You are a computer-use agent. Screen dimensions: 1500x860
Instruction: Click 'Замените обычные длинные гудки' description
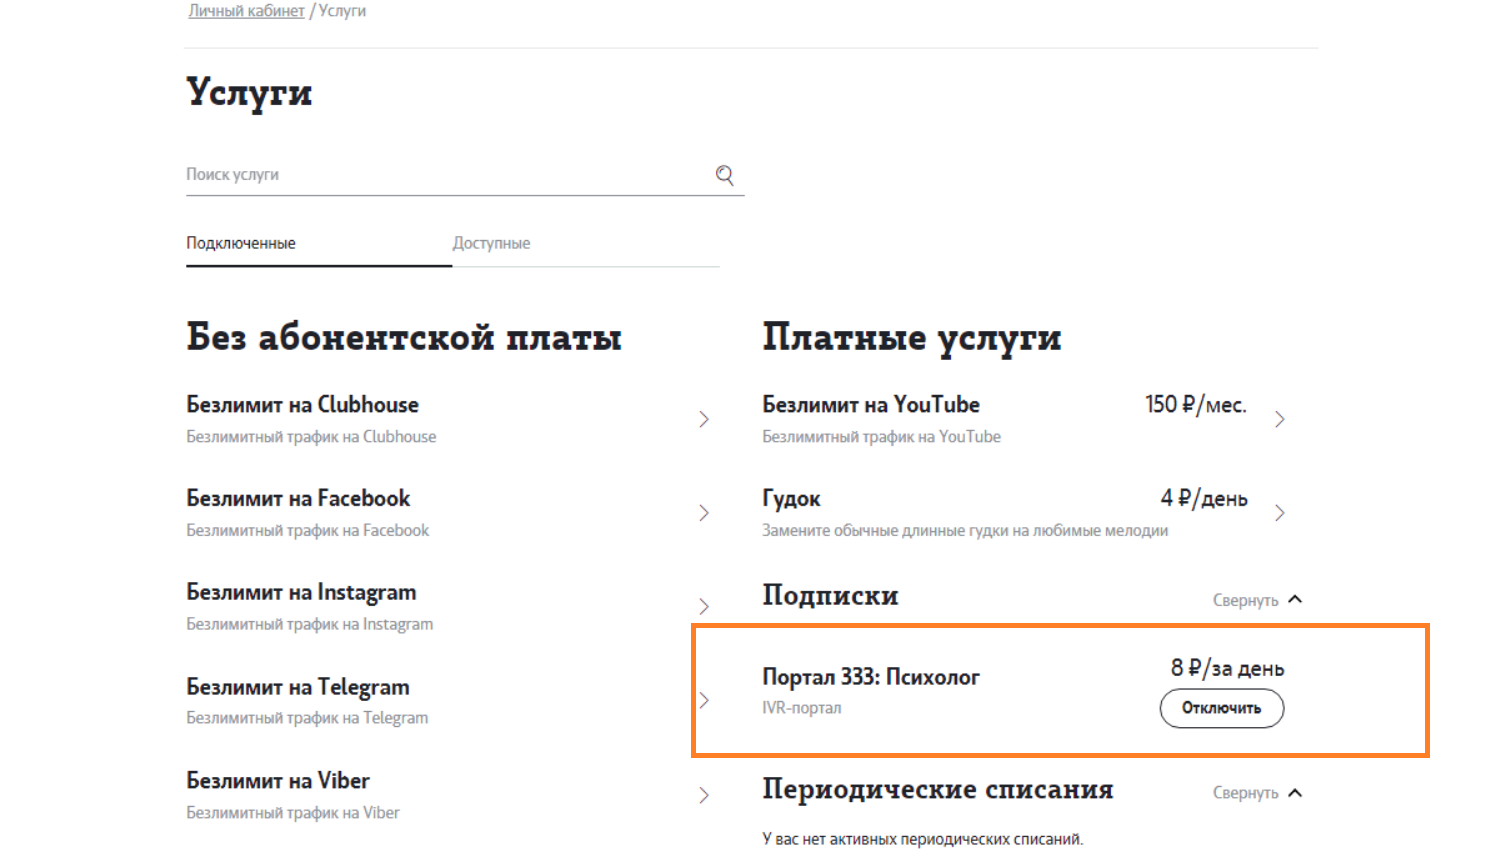click(965, 531)
